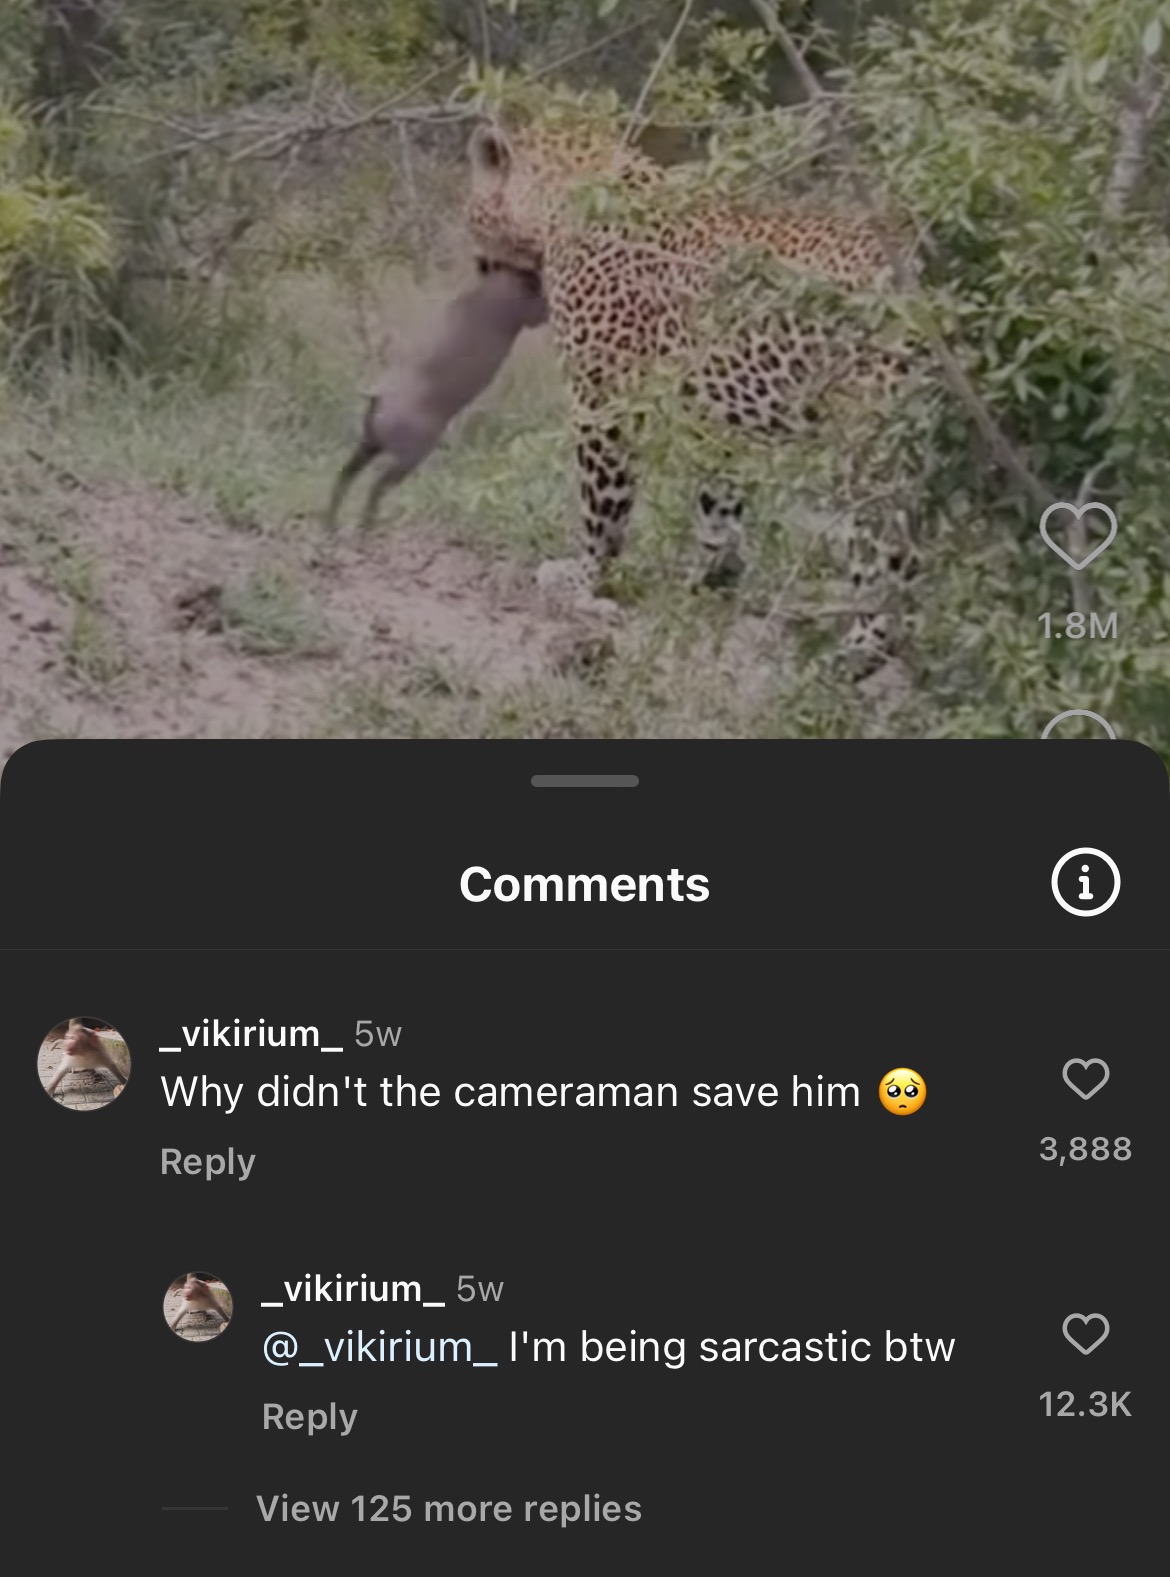Image resolution: width=1170 pixels, height=1577 pixels.
Task: Tap the Comments sheet title
Action: click(x=584, y=885)
